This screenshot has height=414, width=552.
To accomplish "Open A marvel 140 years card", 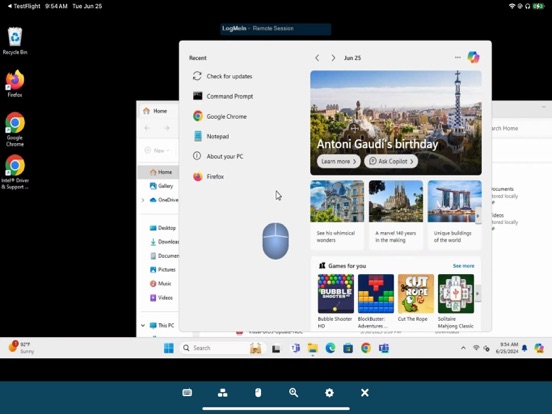I will pos(396,215).
